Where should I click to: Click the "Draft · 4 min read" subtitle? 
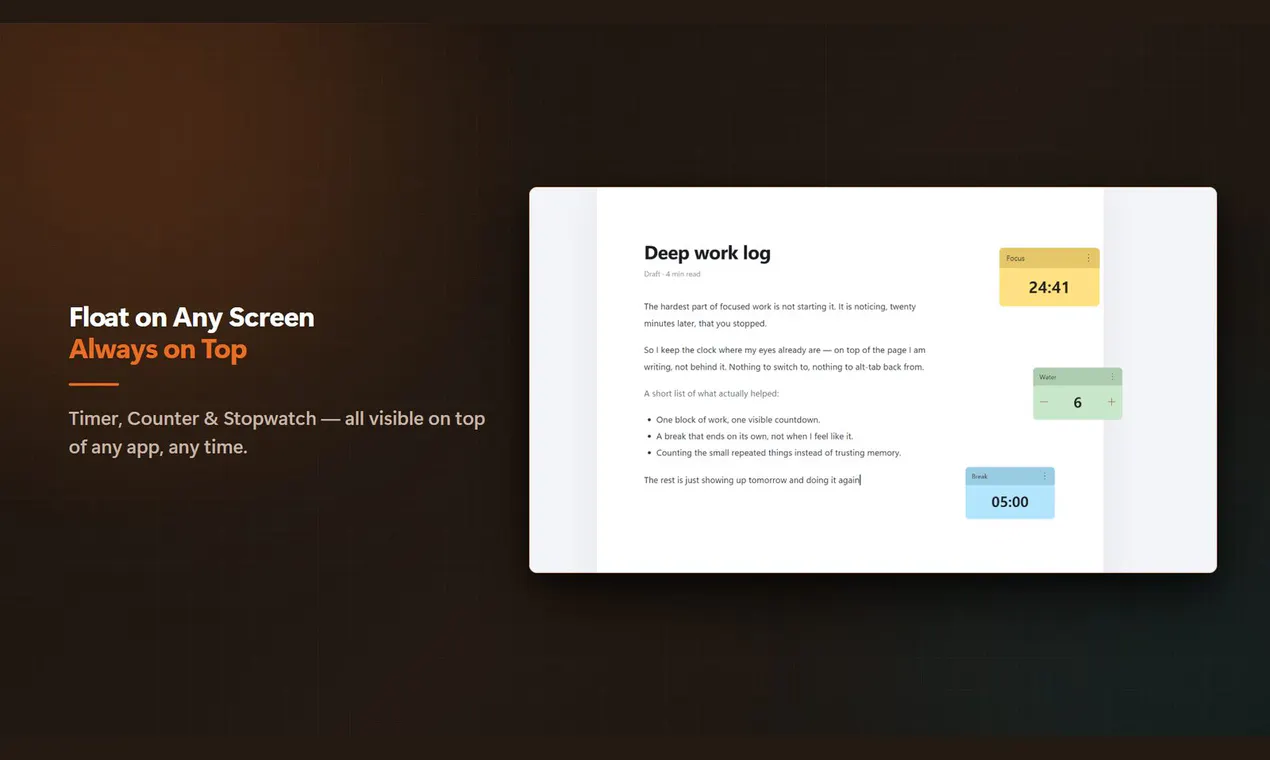(672, 274)
